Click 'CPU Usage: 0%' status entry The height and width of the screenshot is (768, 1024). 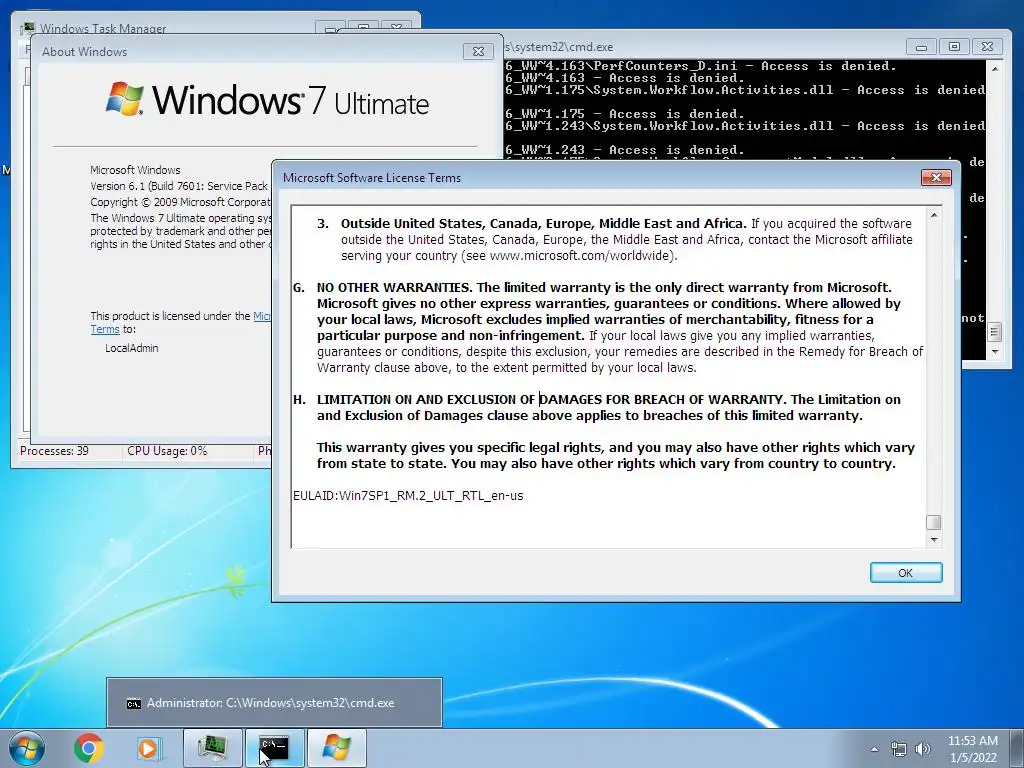pos(167,451)
